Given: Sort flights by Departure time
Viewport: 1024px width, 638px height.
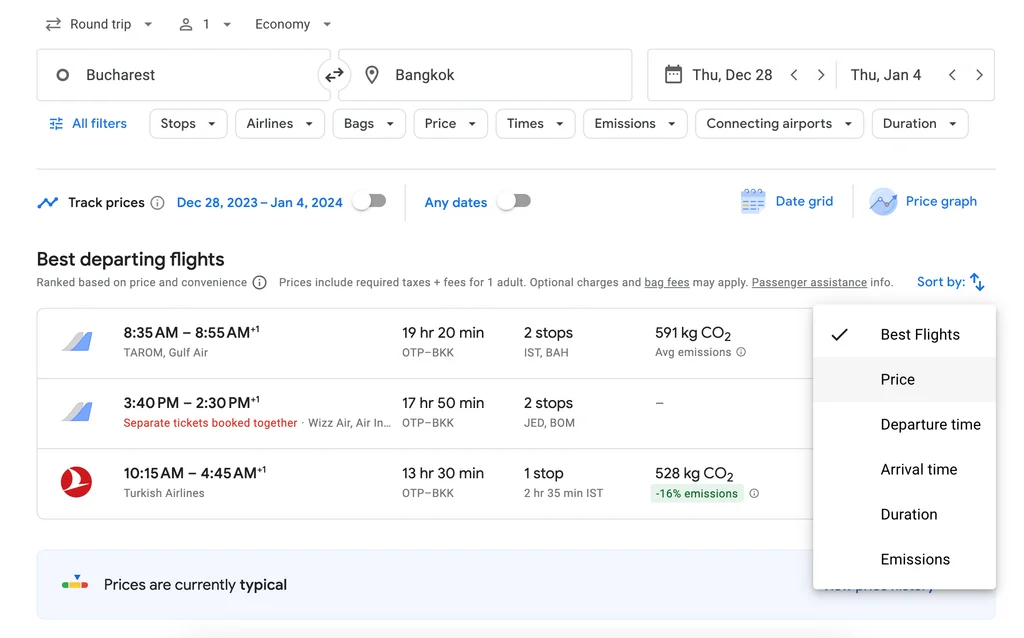Looking at the screenshot, I should pyautogui.click(x=904, y=424).
